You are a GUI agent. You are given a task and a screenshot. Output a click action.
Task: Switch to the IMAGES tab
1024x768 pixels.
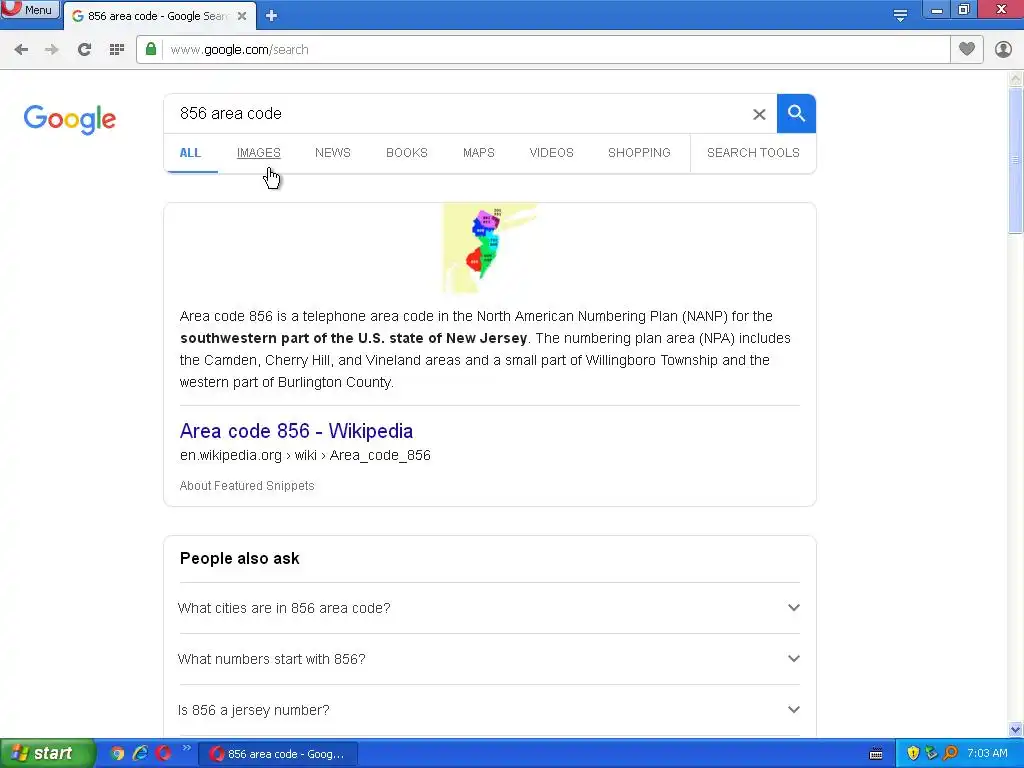pos(259,153)
